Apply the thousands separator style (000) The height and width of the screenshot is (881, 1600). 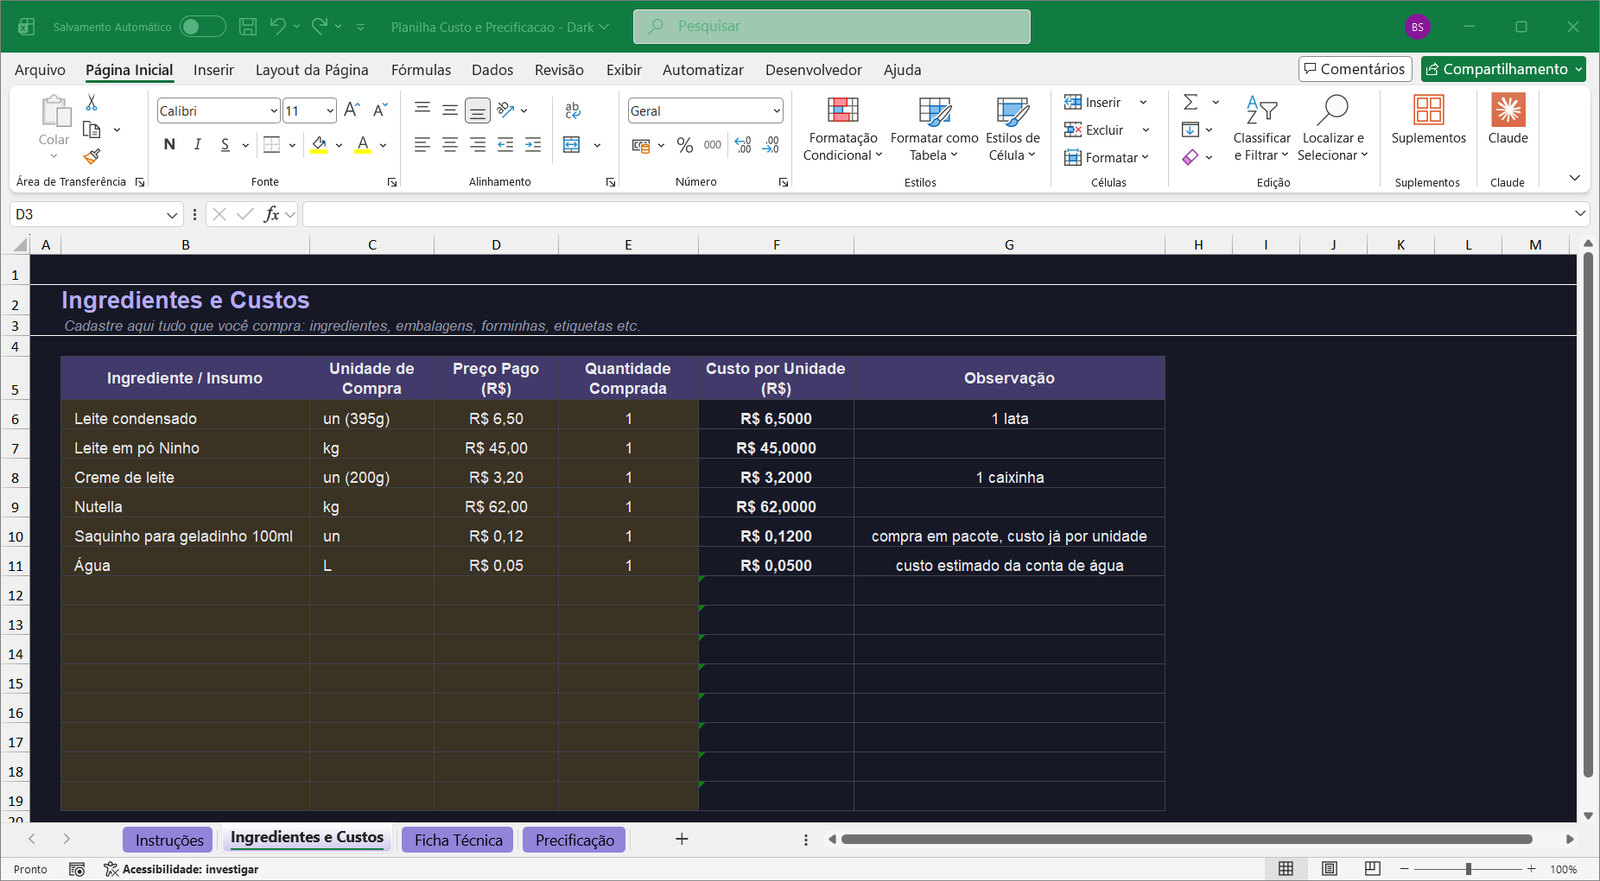(712, 145)
